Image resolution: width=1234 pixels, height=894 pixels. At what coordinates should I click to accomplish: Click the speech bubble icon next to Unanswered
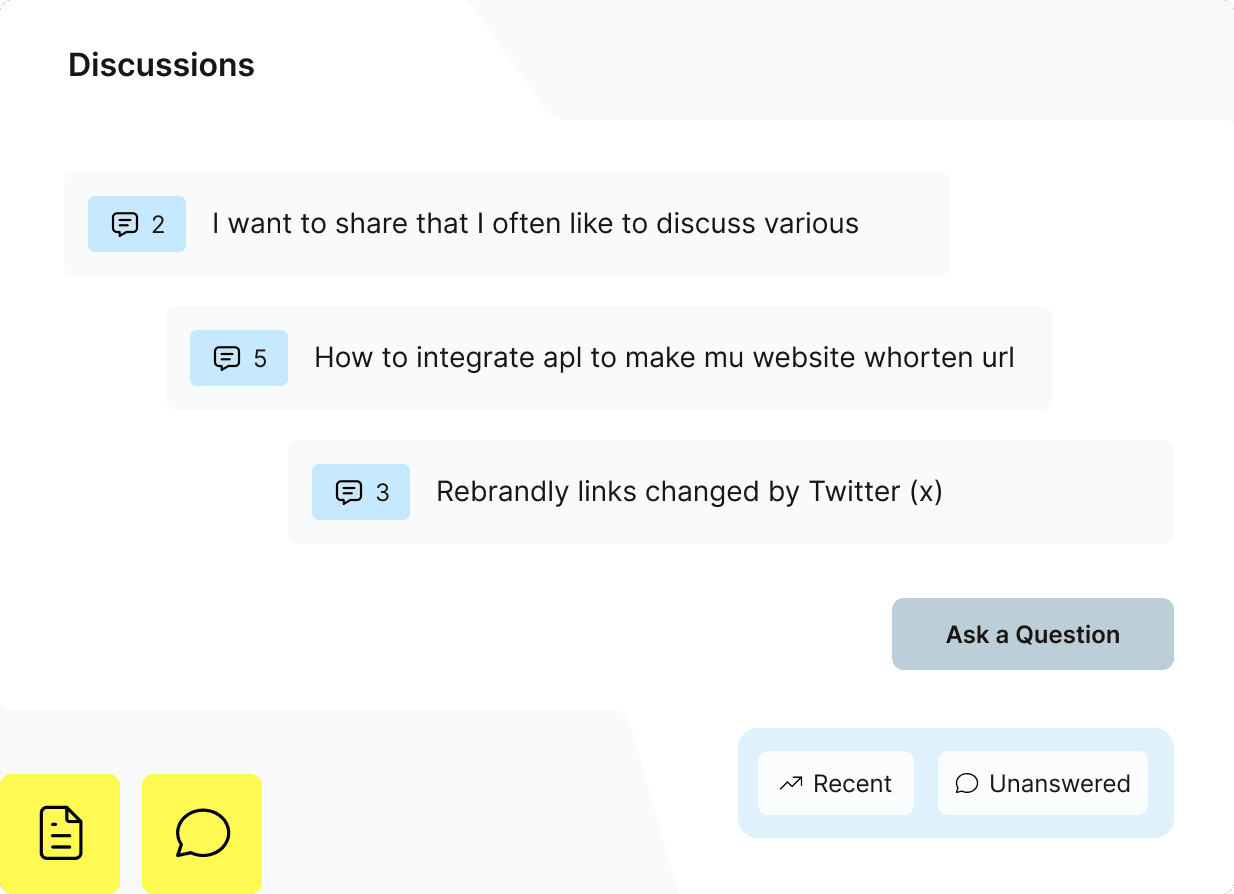point(966,783)
